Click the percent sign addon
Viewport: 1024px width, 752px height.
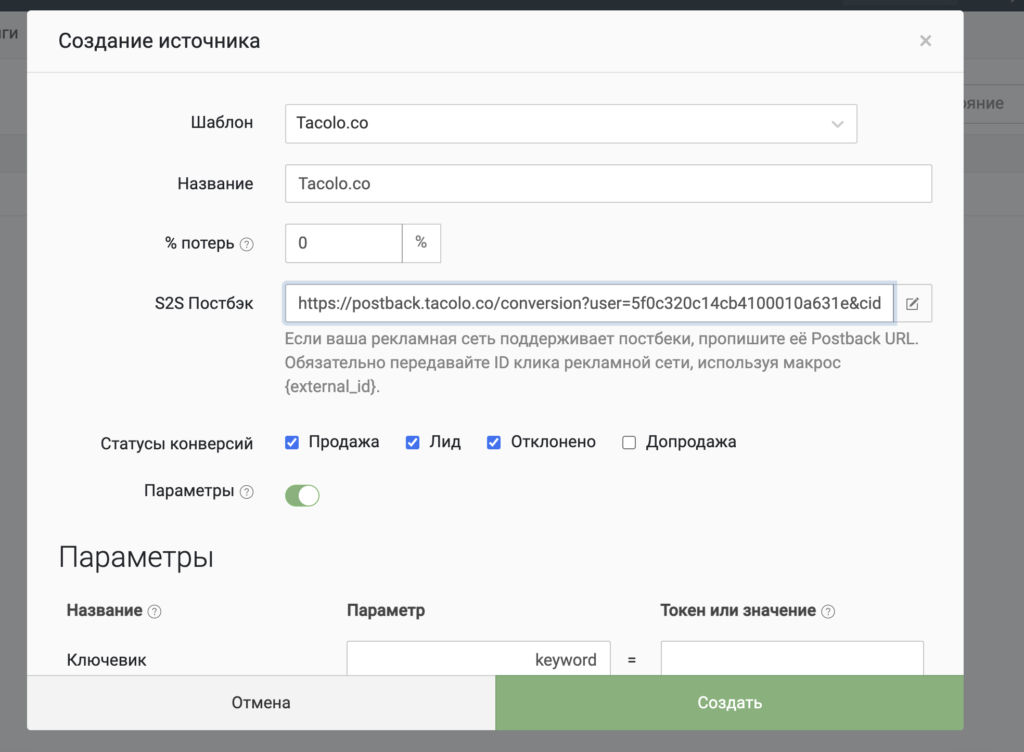pos(421,243)
